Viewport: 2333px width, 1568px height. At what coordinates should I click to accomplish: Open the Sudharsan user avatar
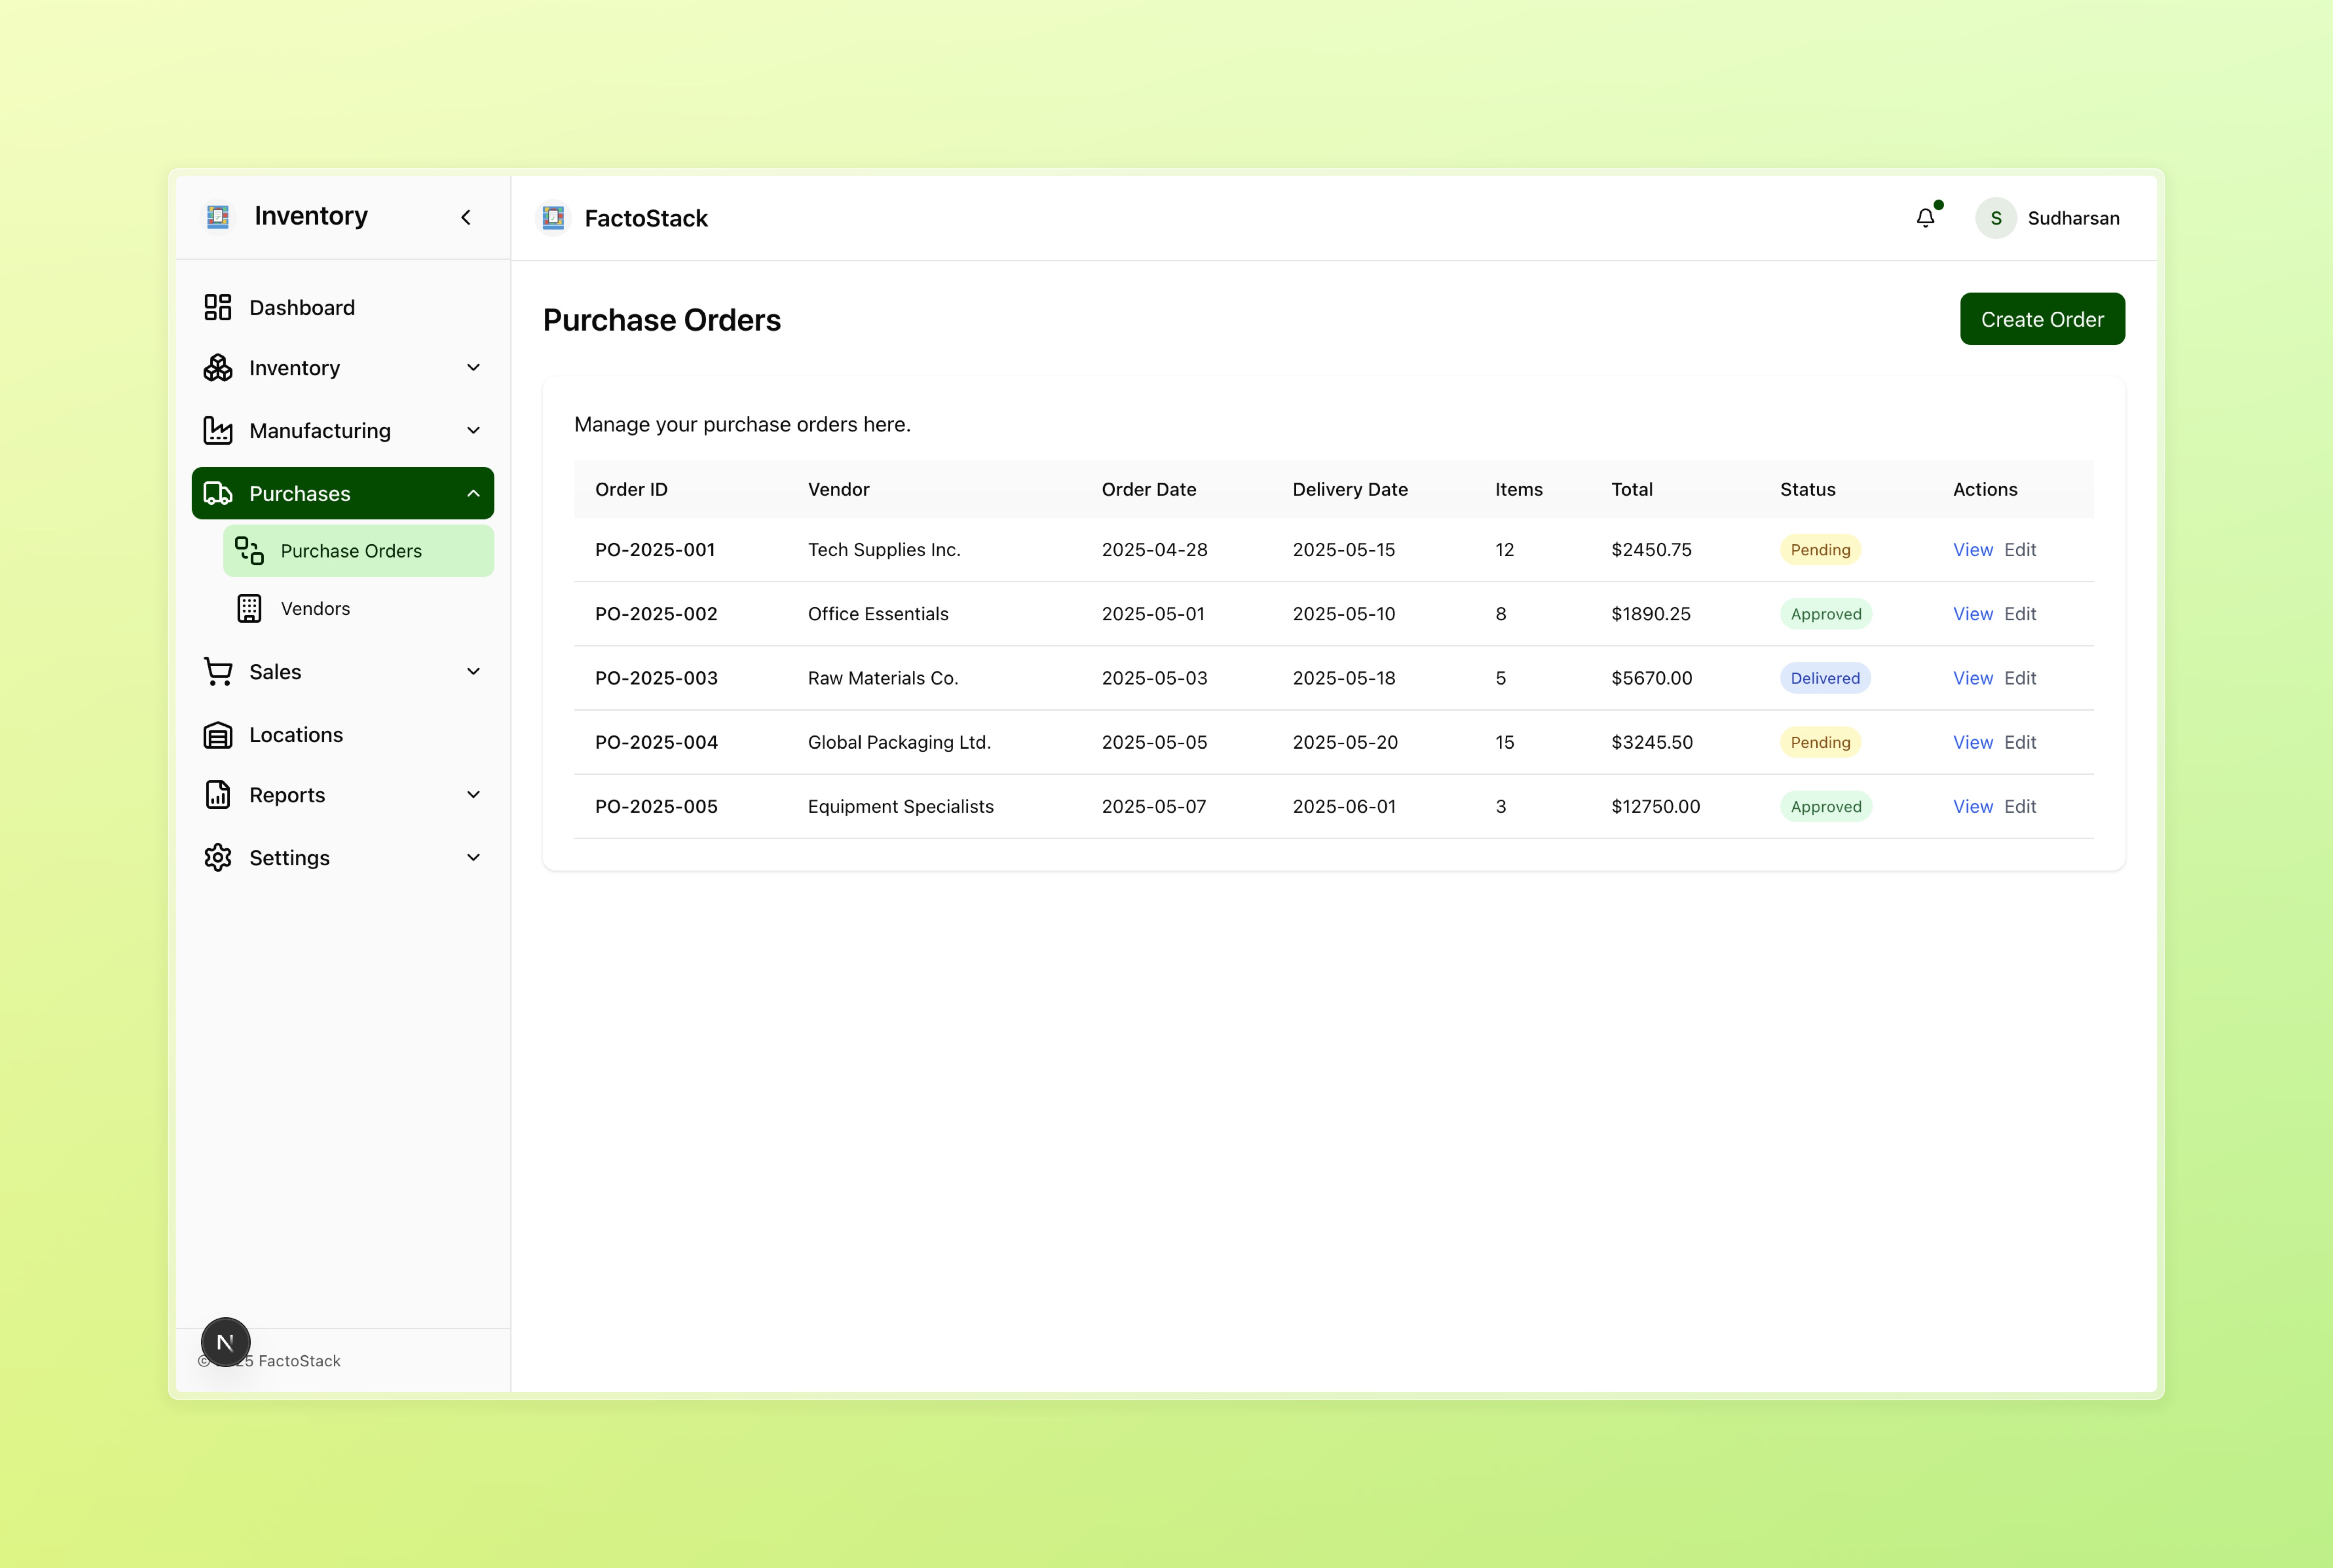click(x=1995, y=218)
